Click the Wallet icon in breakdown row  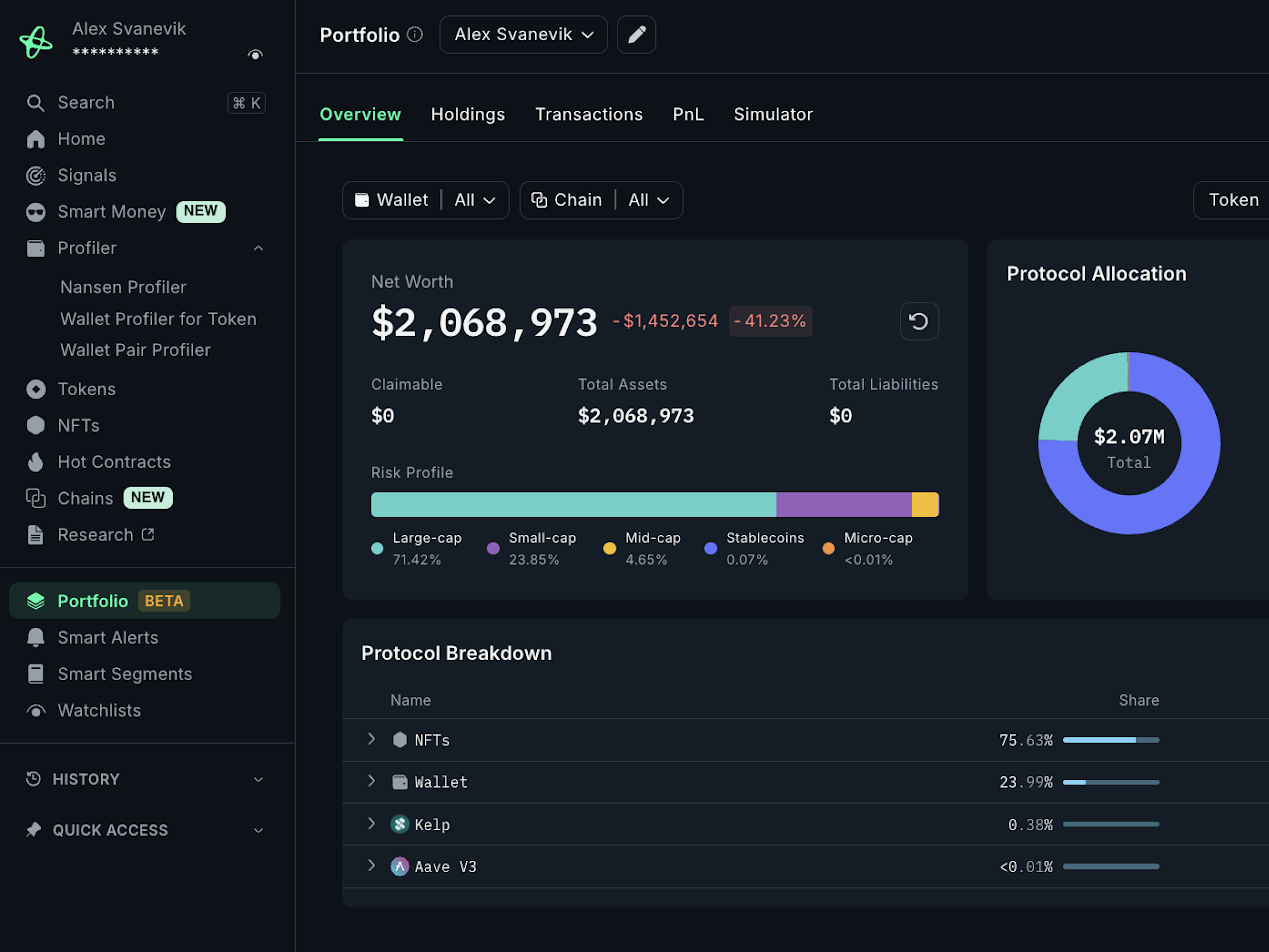[400, 782]
